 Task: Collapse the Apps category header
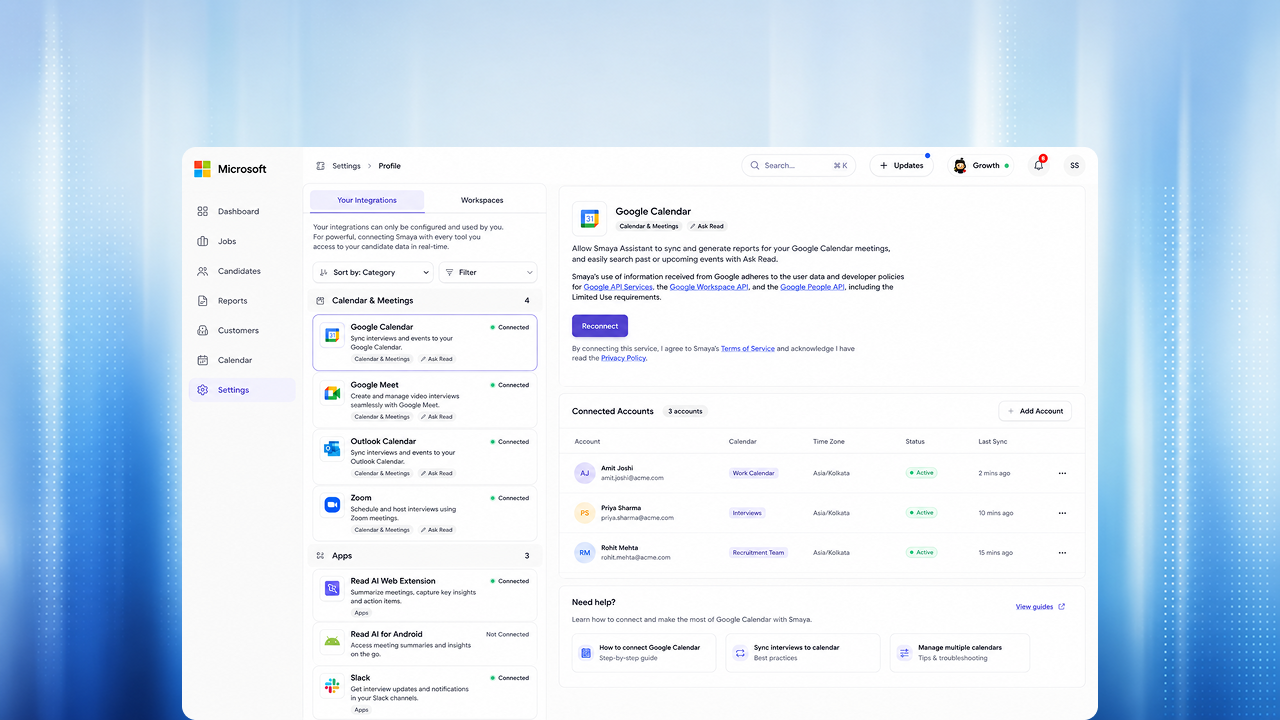[x=425, y=555]
